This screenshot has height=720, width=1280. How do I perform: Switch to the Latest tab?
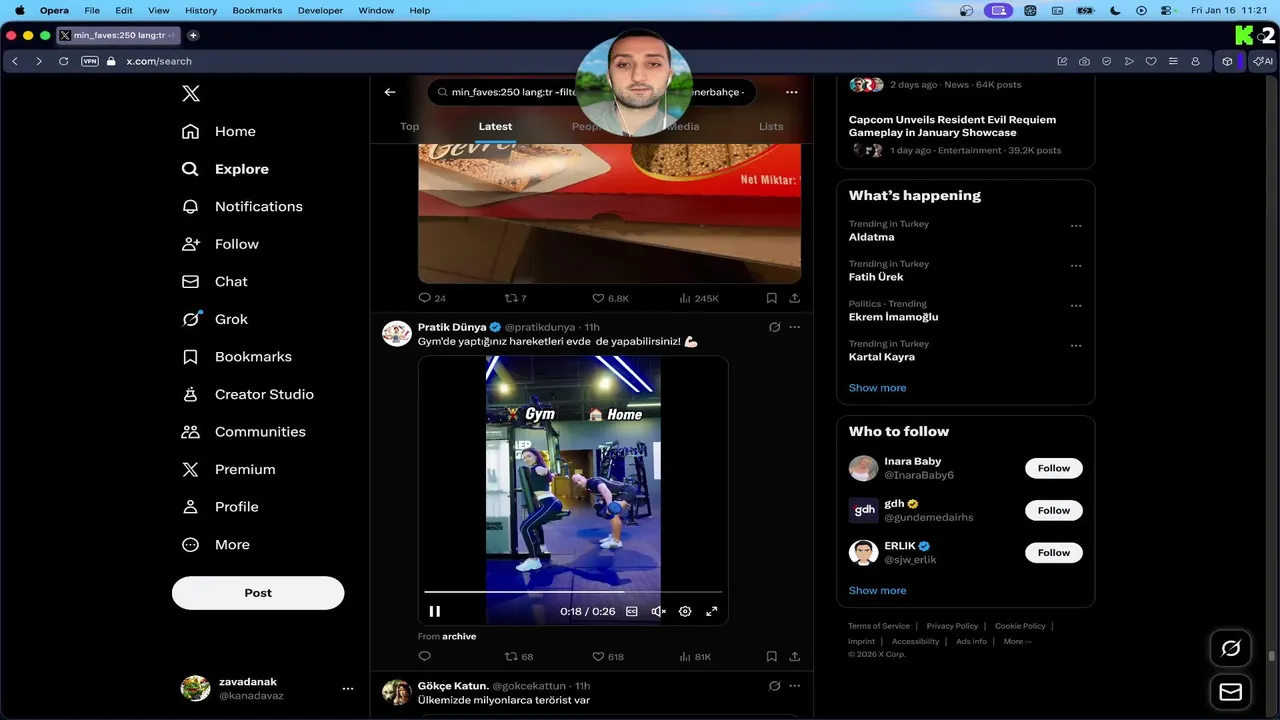pos(495,126)
